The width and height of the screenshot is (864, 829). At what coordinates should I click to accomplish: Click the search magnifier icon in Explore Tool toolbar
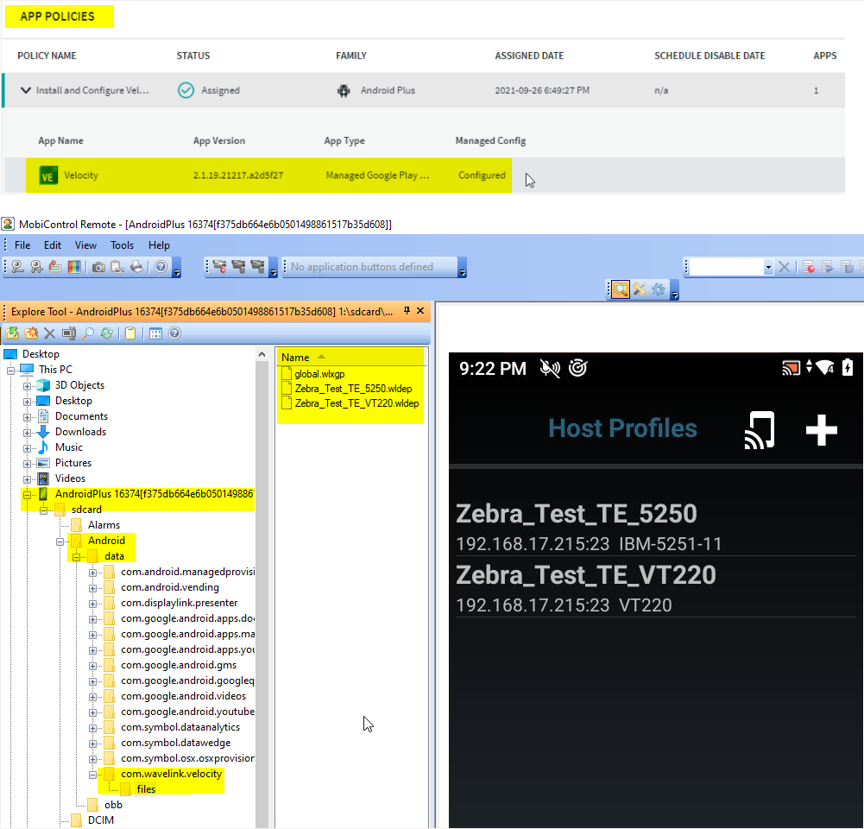[88, 334]
